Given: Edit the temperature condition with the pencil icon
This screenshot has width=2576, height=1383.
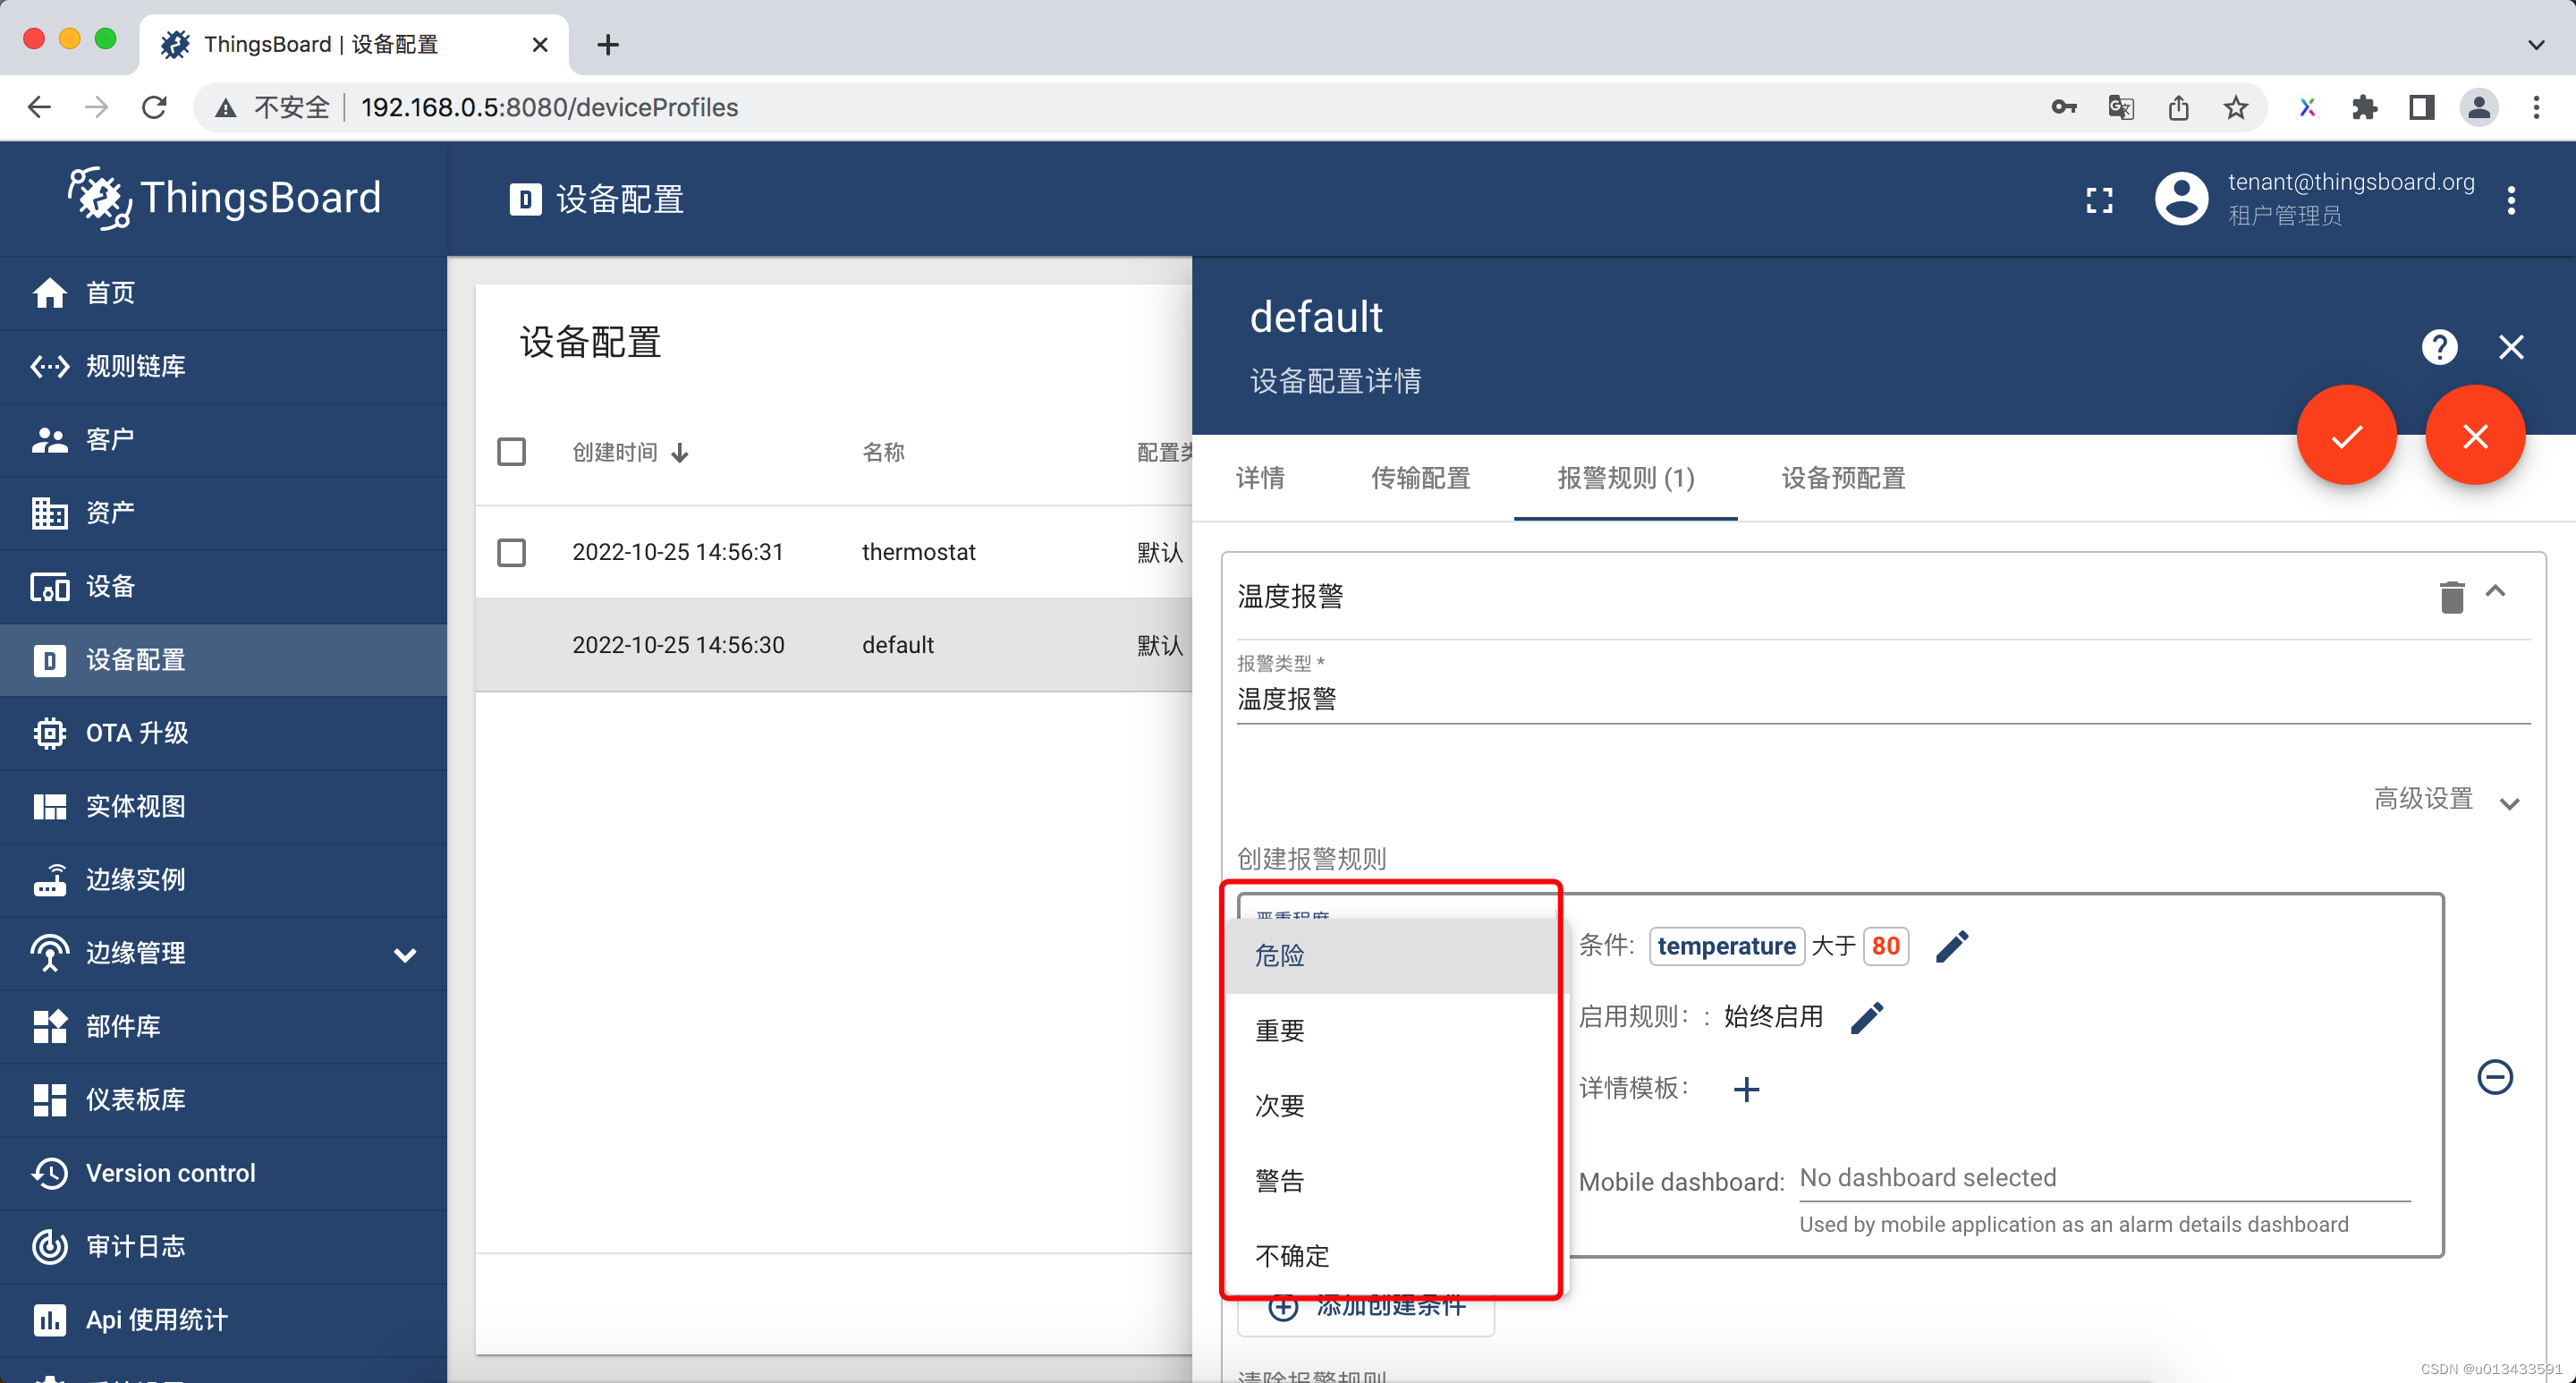Looking at the screenshot, I should pyautogui.click(x=1953, y=945).
